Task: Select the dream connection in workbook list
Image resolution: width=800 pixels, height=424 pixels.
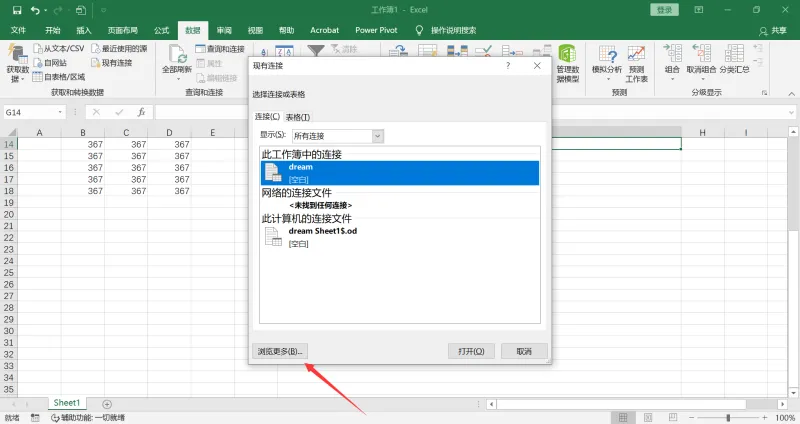Action: click(399, 173)
